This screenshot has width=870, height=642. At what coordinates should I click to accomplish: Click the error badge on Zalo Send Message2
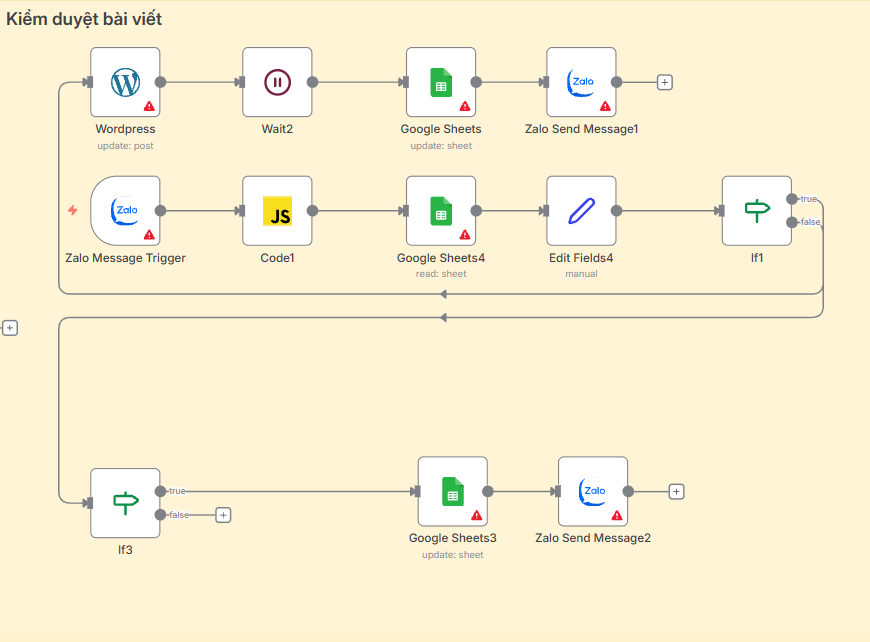pyautogui.click(x=615, y=513)
